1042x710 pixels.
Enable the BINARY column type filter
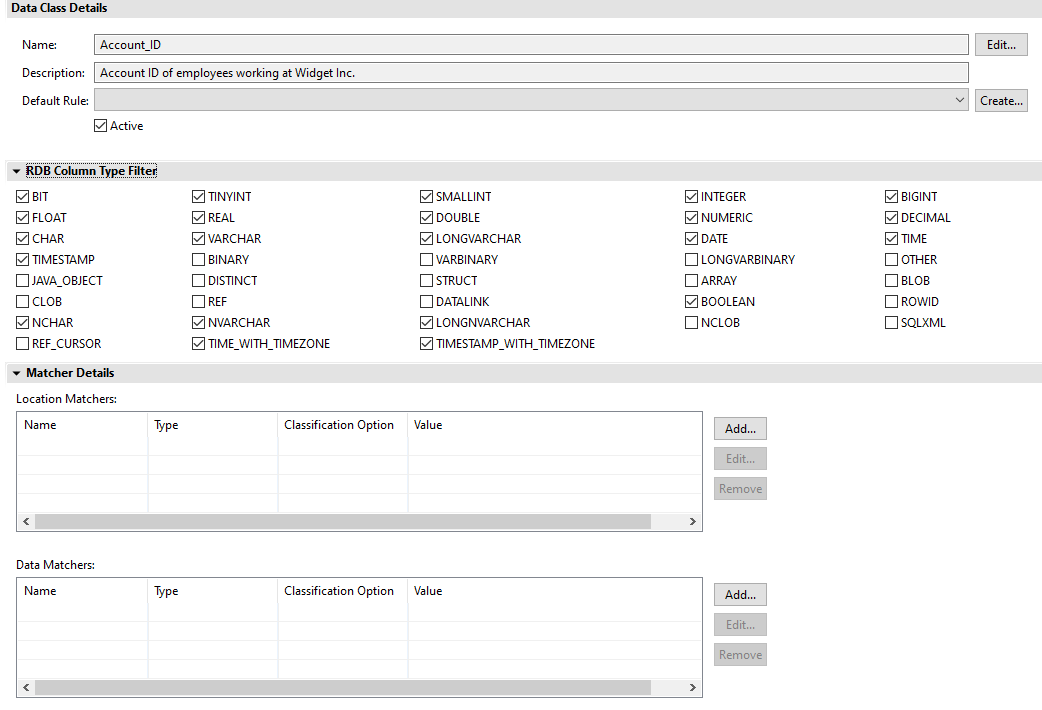(198, 259)
